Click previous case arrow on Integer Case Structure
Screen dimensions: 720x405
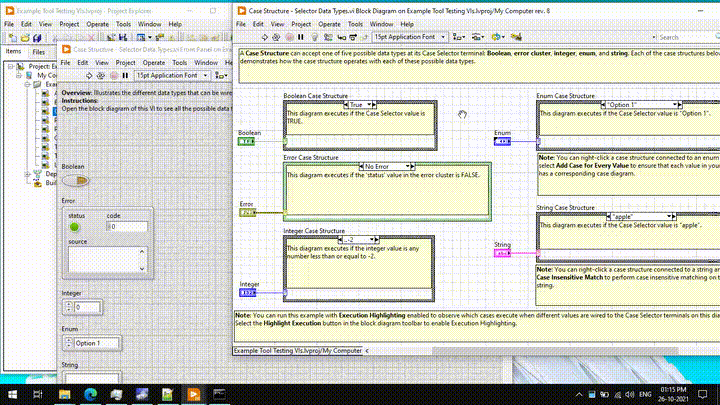340,240
